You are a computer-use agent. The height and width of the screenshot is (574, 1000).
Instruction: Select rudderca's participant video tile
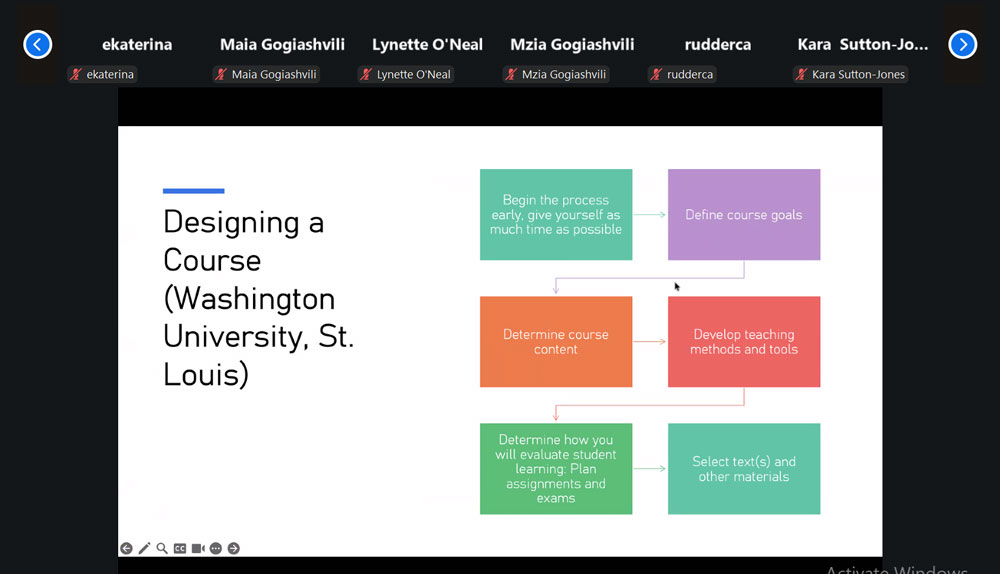717,44
